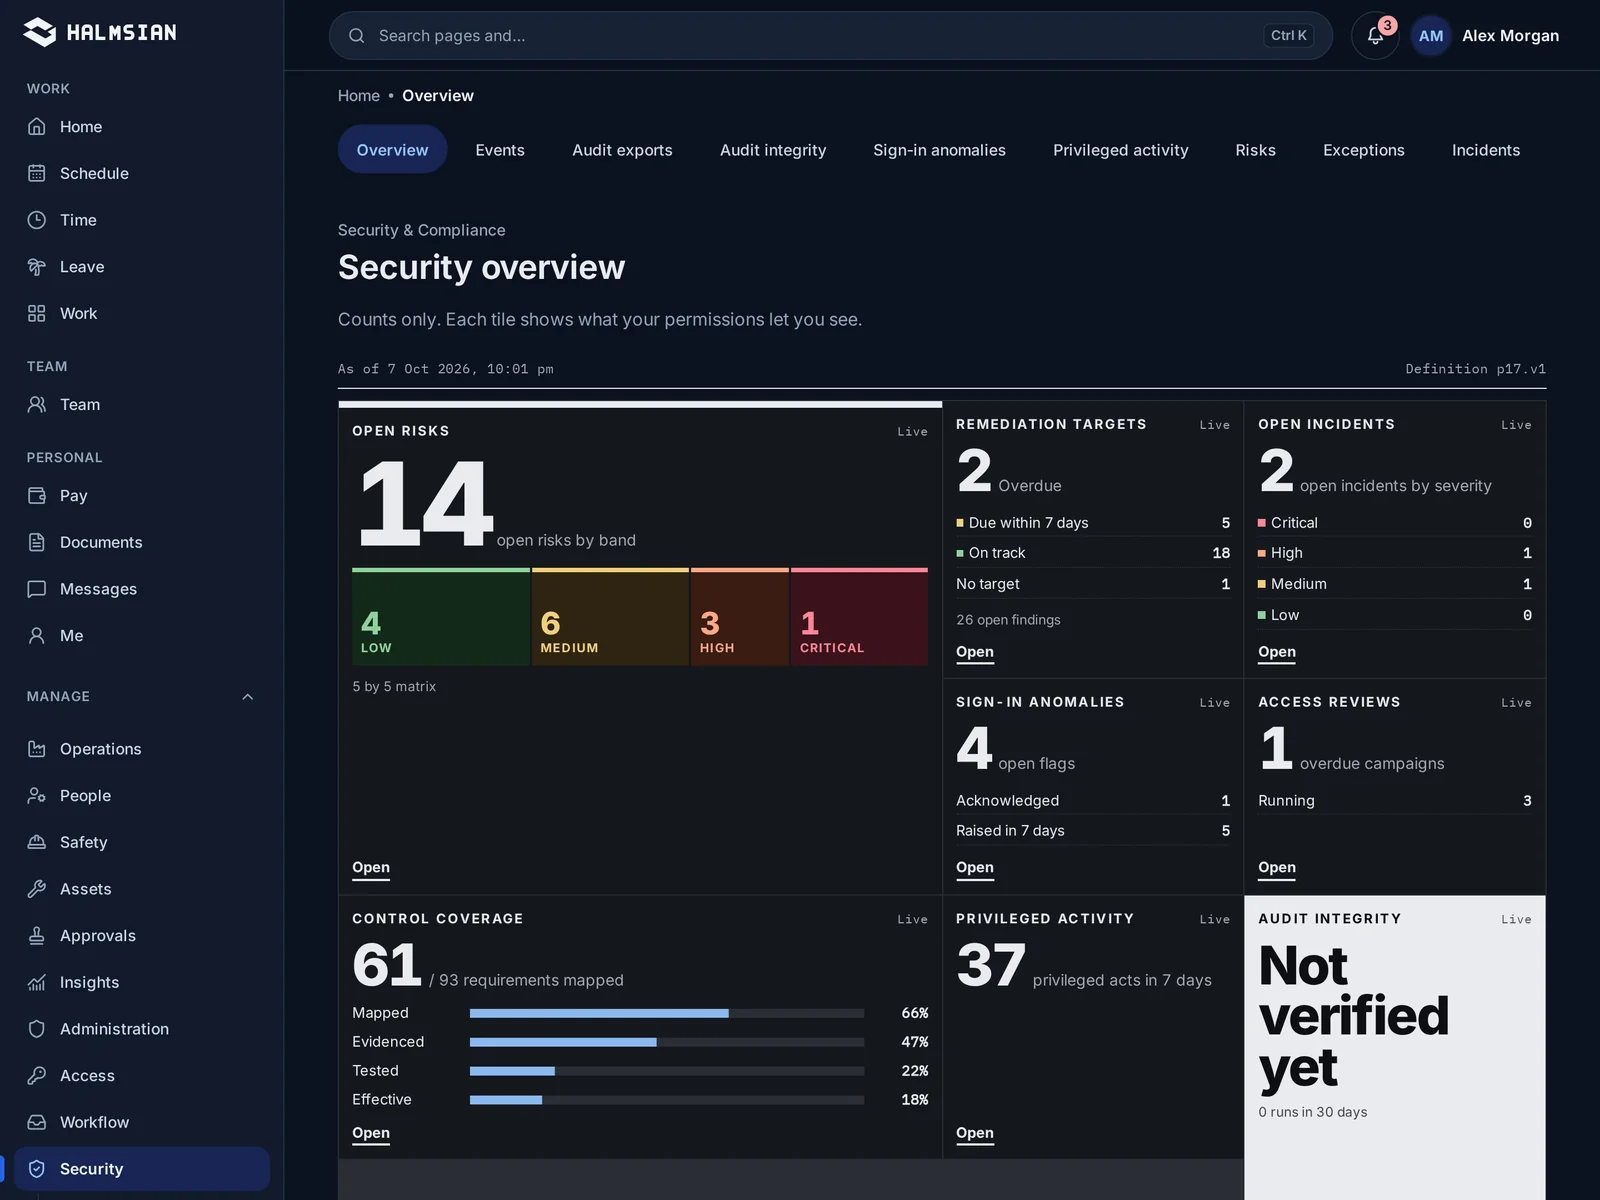
Task: Click the Security shield-check icon
Action: [37, 1169]
